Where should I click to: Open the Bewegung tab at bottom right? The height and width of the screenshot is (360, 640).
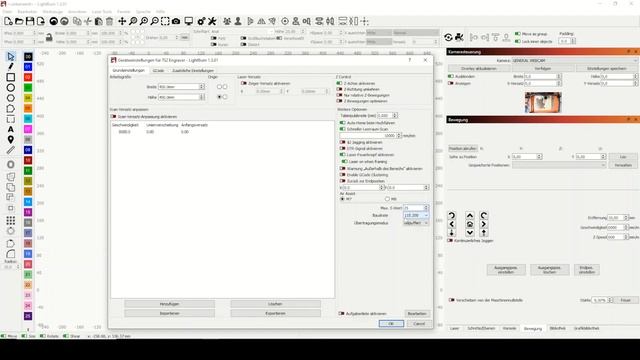(533, 328)
